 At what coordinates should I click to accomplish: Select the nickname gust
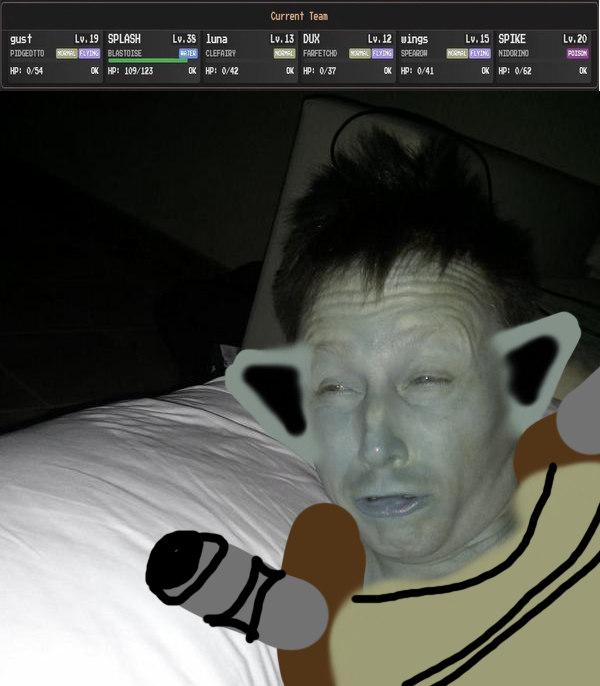click(21, 39)
